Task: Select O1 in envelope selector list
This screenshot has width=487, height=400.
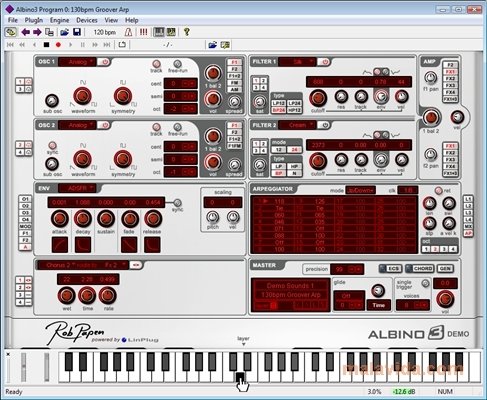Action: point(25,199)
